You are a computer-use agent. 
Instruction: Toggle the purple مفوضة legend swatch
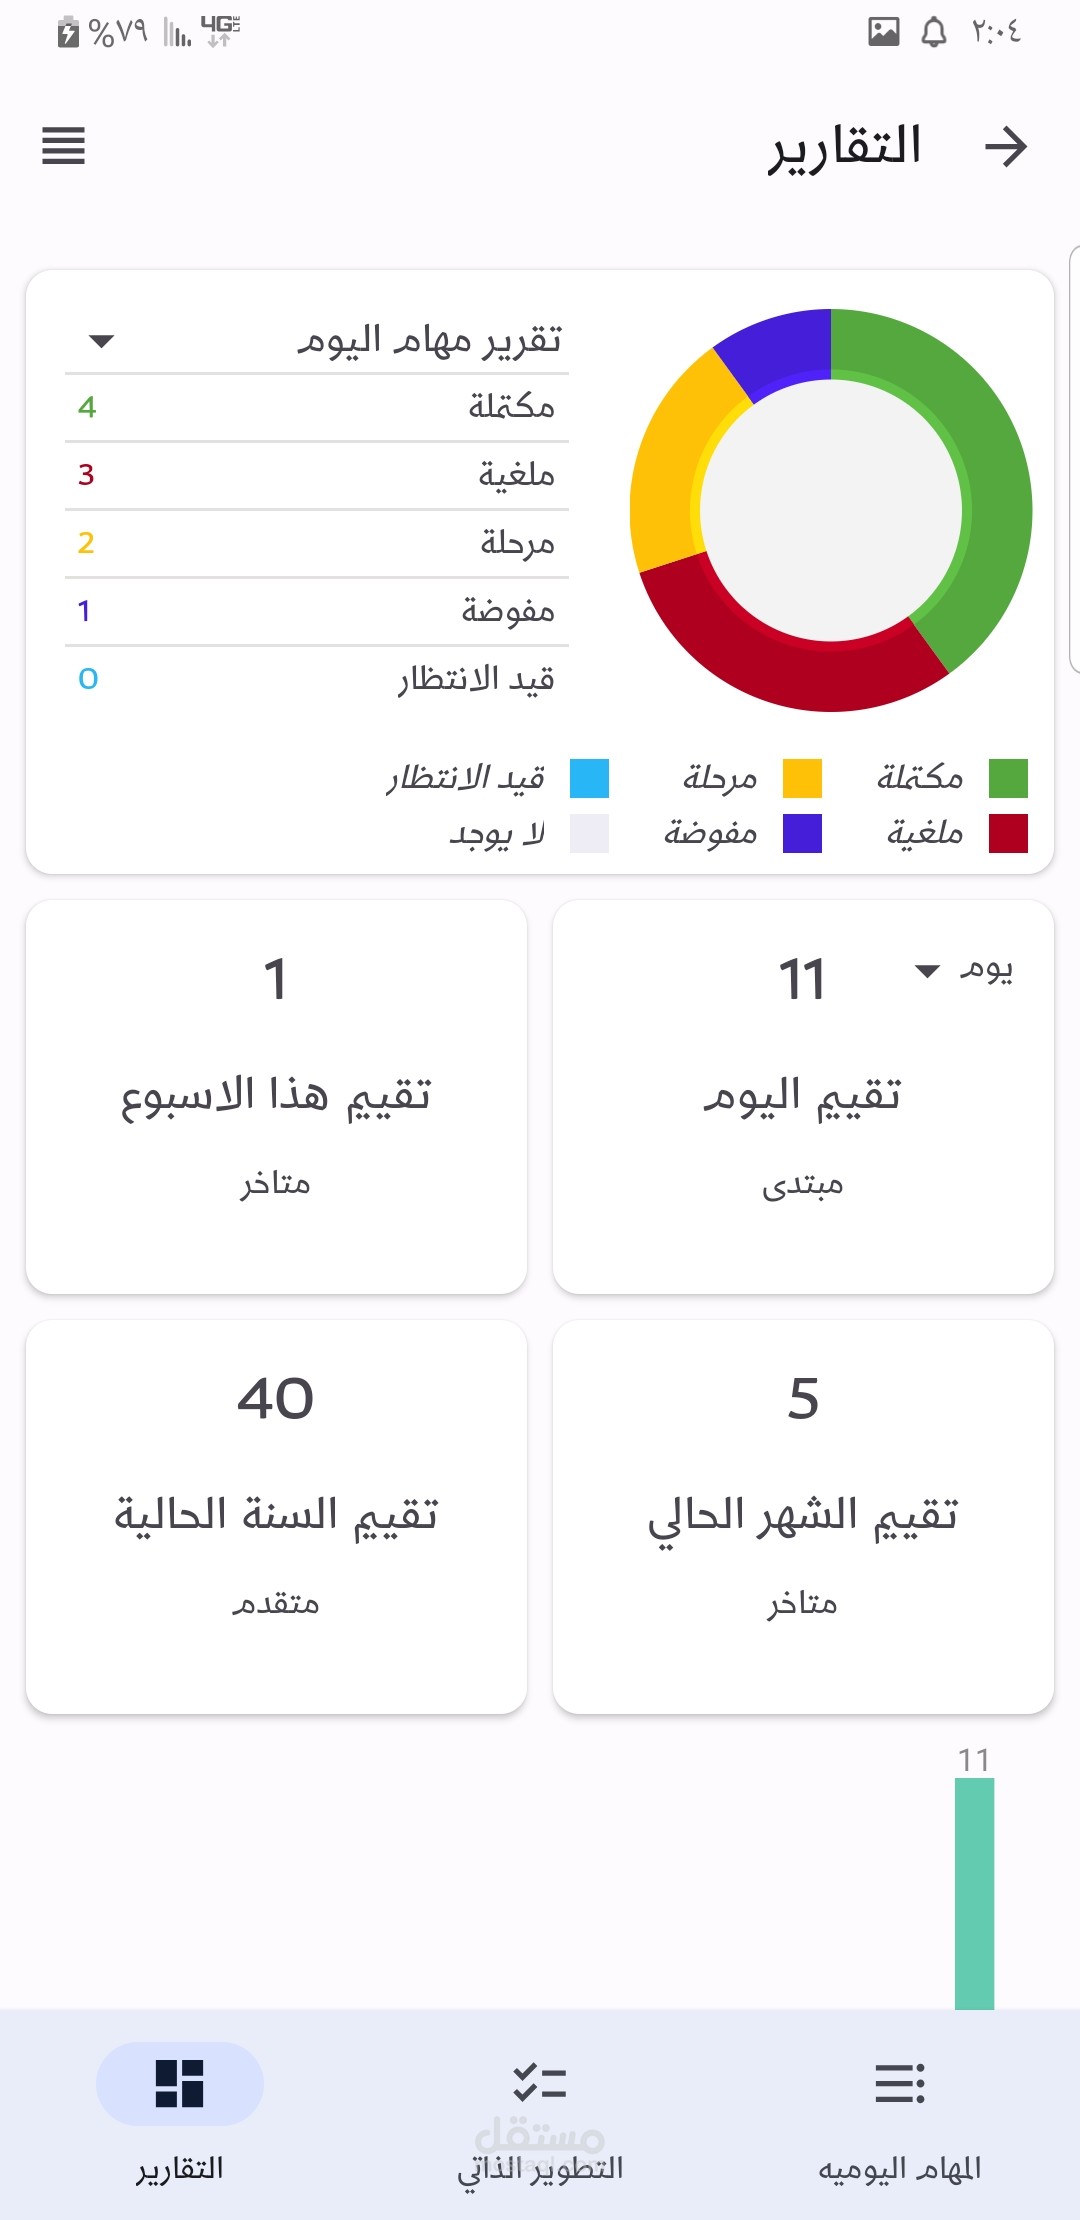point(802,833)
